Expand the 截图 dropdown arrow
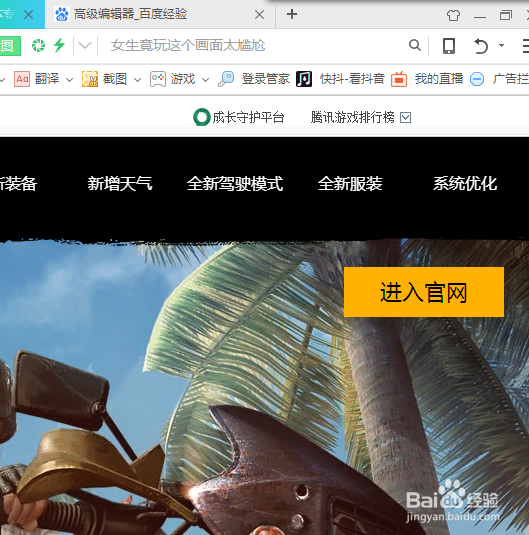 [x=137, y=80]
